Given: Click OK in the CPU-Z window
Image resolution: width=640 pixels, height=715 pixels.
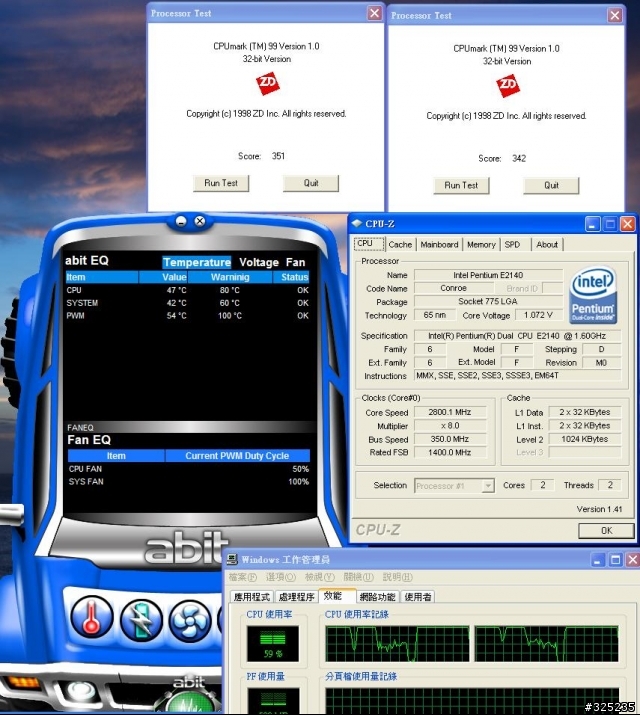Looking at the screenshot, I should (606, 531).
